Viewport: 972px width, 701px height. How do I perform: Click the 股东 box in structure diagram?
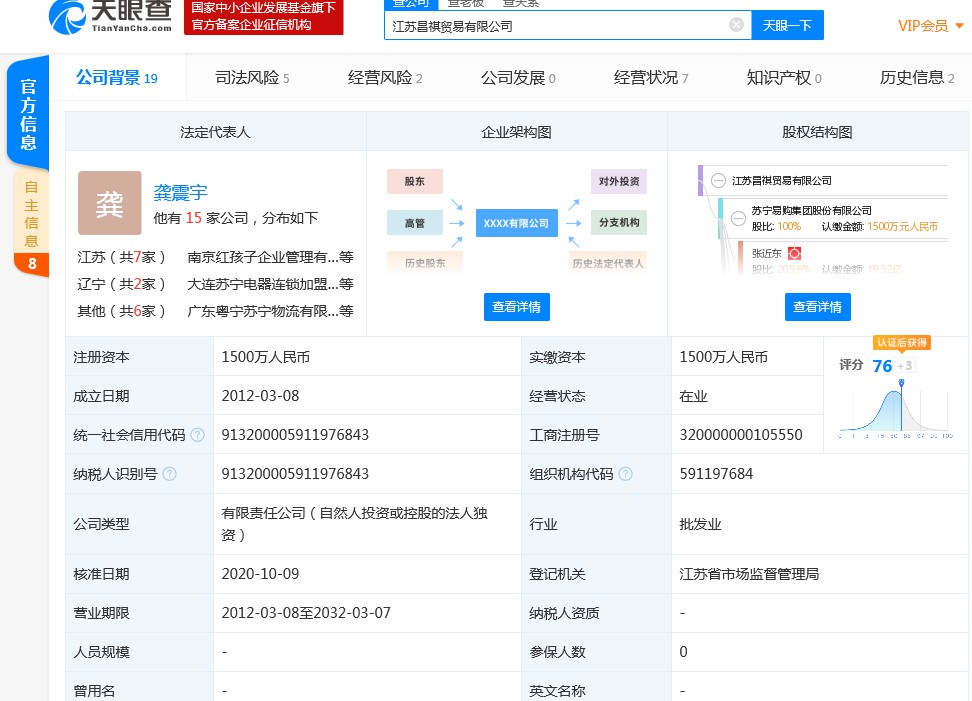tap(415, 181)
